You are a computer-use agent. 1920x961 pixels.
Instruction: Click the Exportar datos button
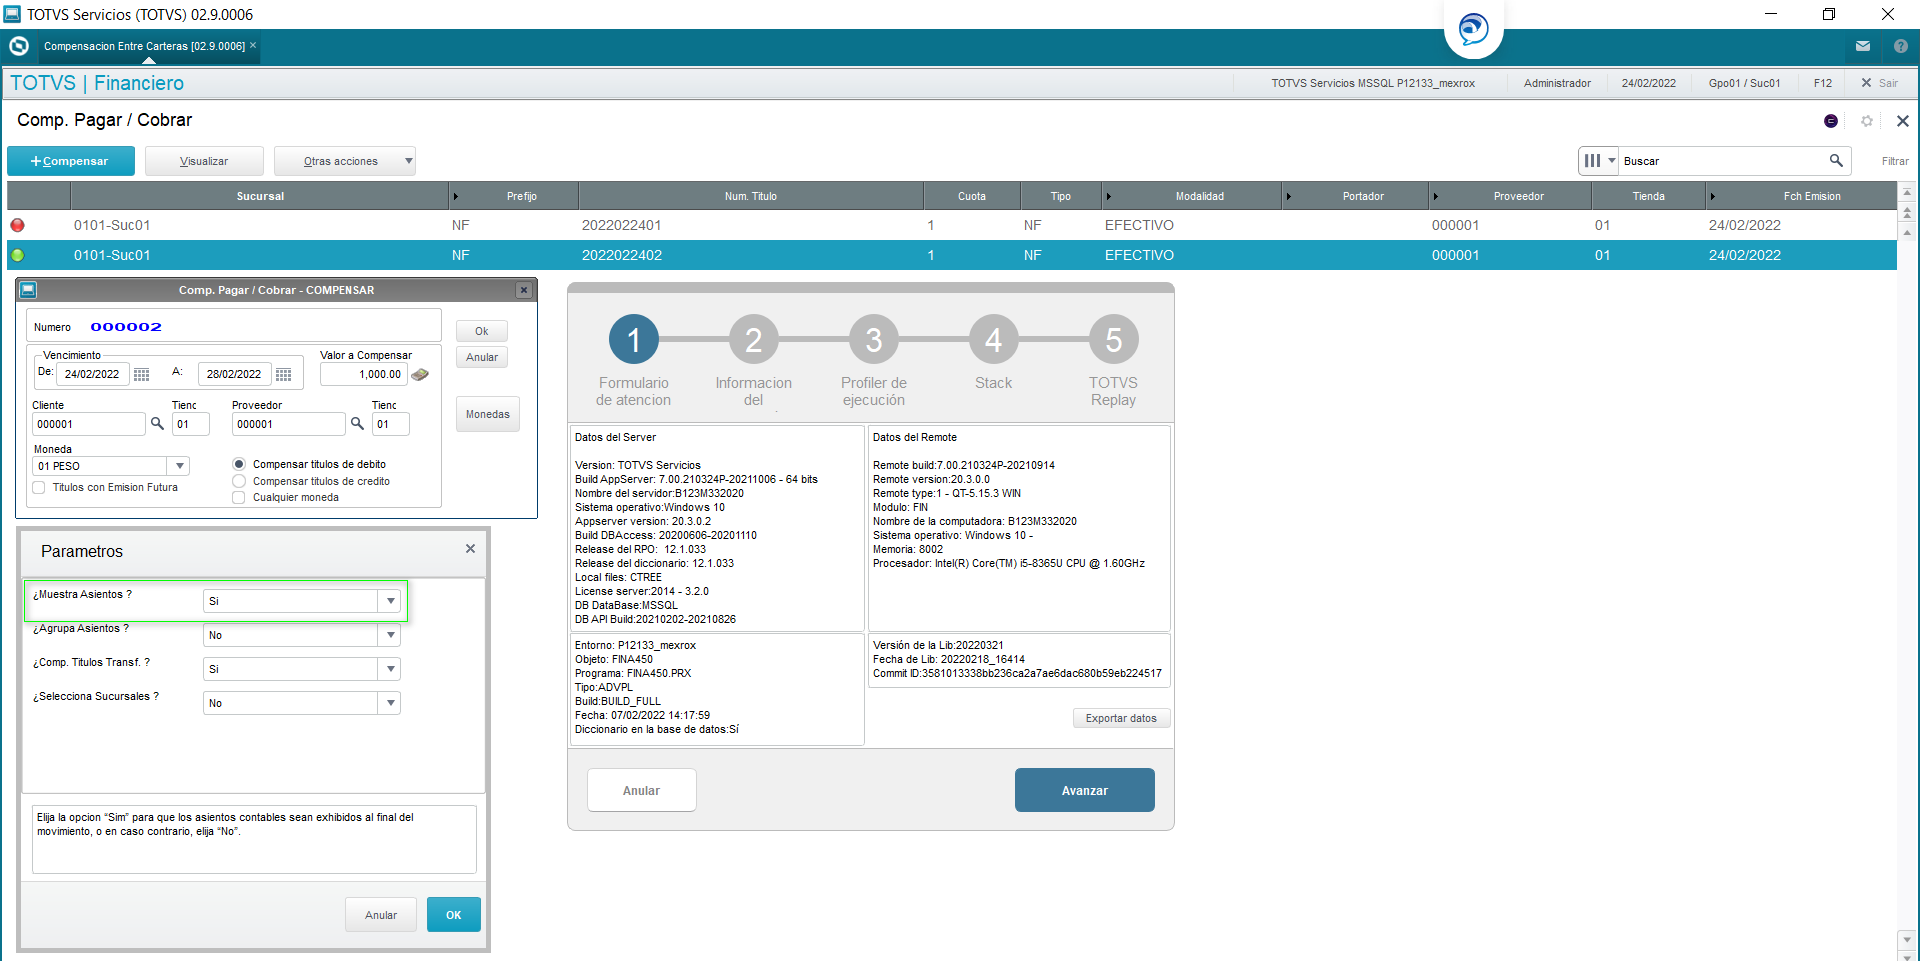1121,718
